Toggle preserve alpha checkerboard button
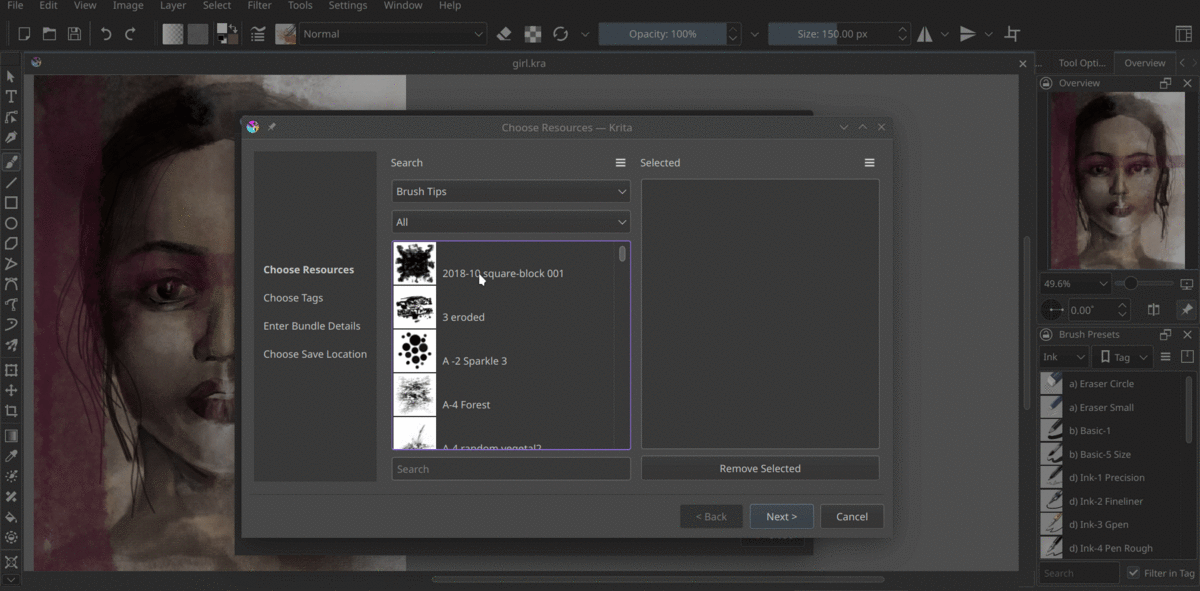 click(533, 34)
